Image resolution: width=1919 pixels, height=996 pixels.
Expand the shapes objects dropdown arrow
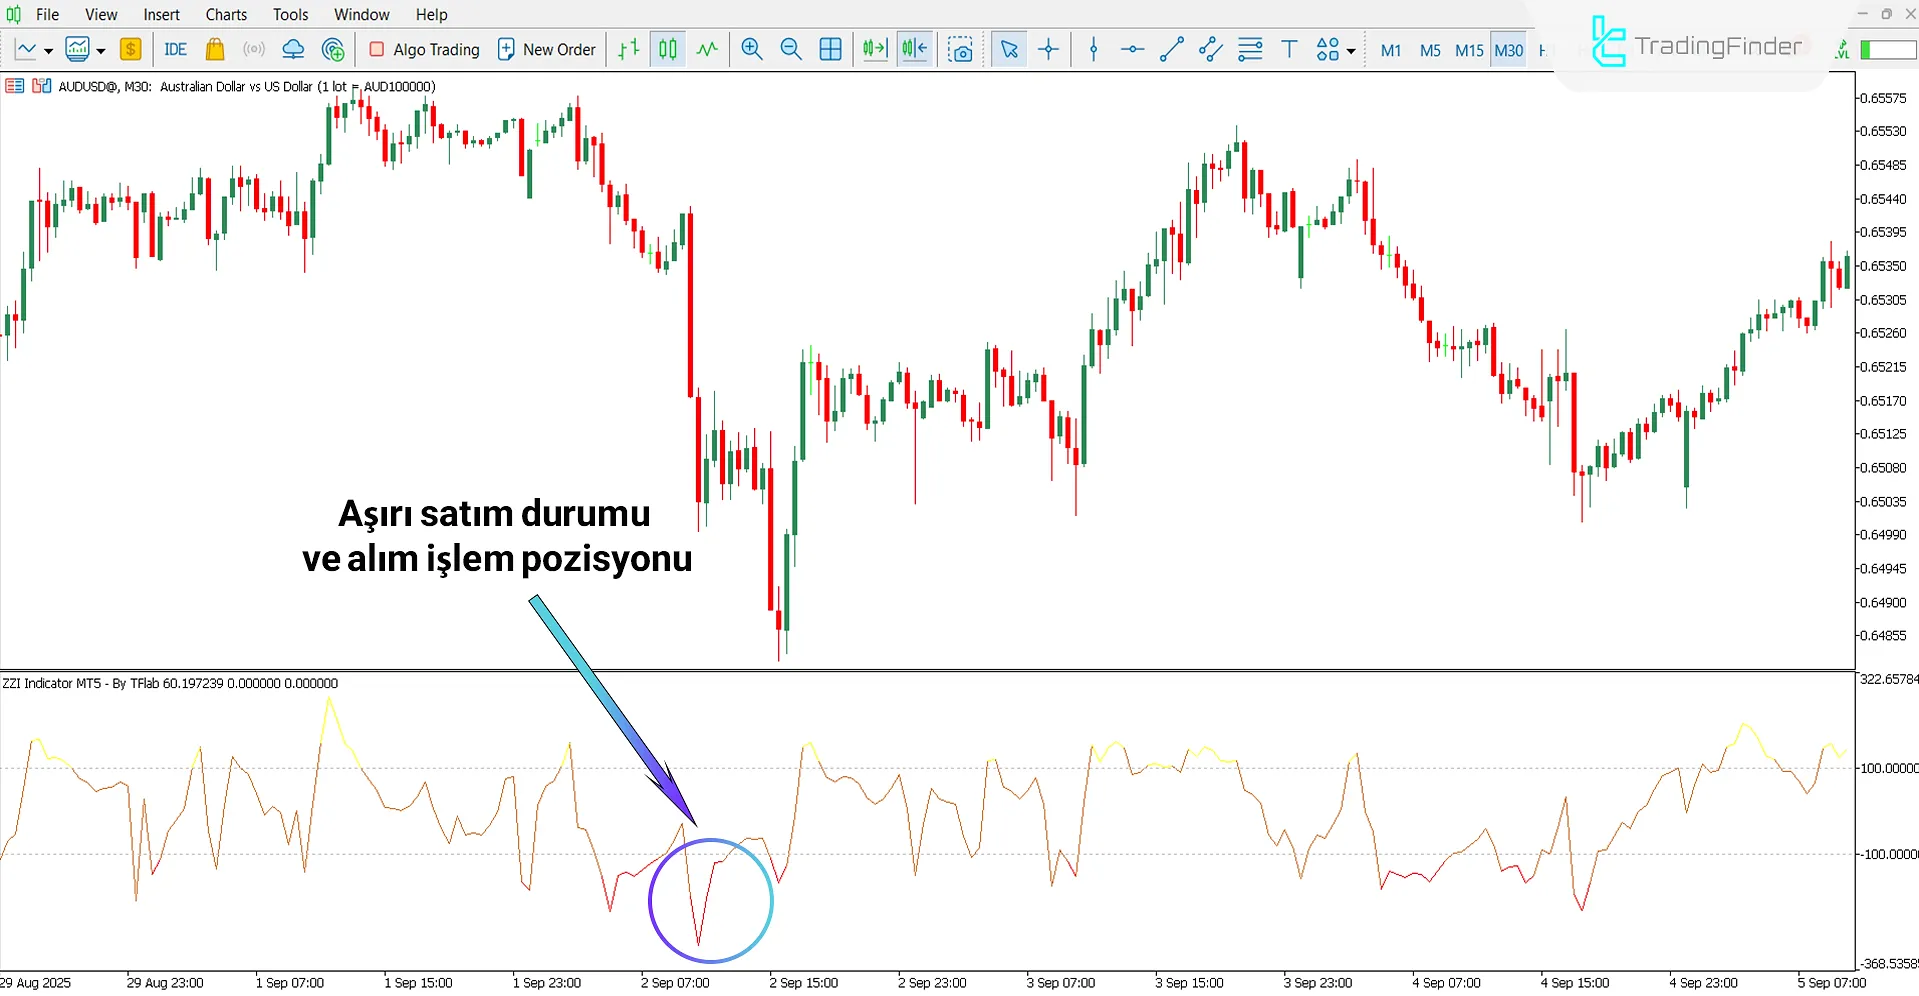(1351, 50)
